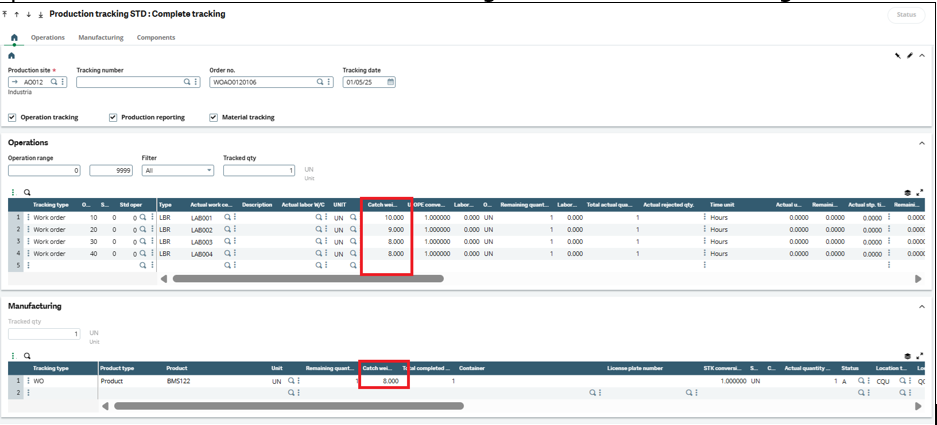Click the Catch weight 10.000 cell
Viewport: 937px width, 425px height.
(385, 218)
